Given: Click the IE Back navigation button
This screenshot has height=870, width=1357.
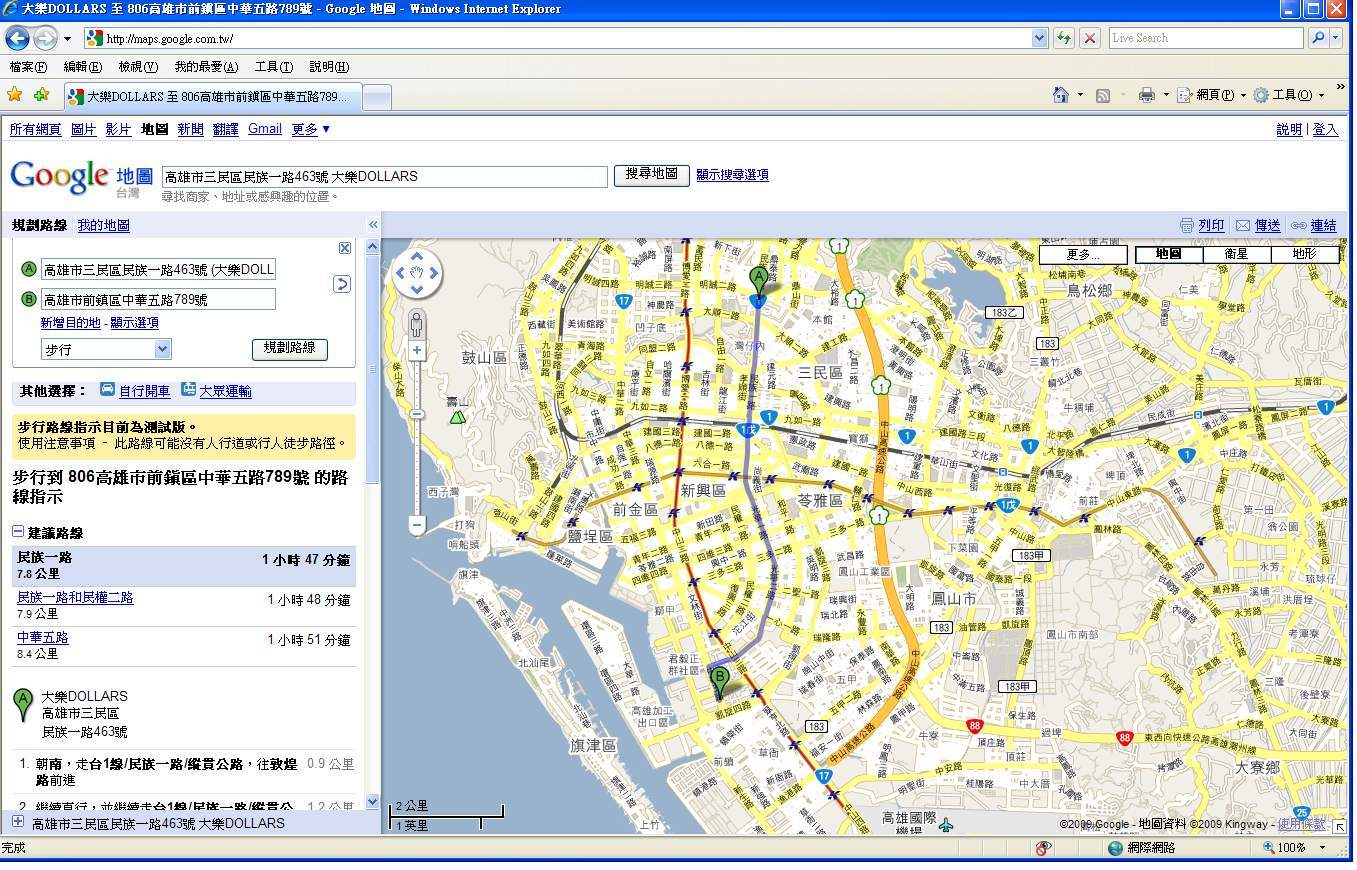Looking at the screenshot, I should click(17, 38).
